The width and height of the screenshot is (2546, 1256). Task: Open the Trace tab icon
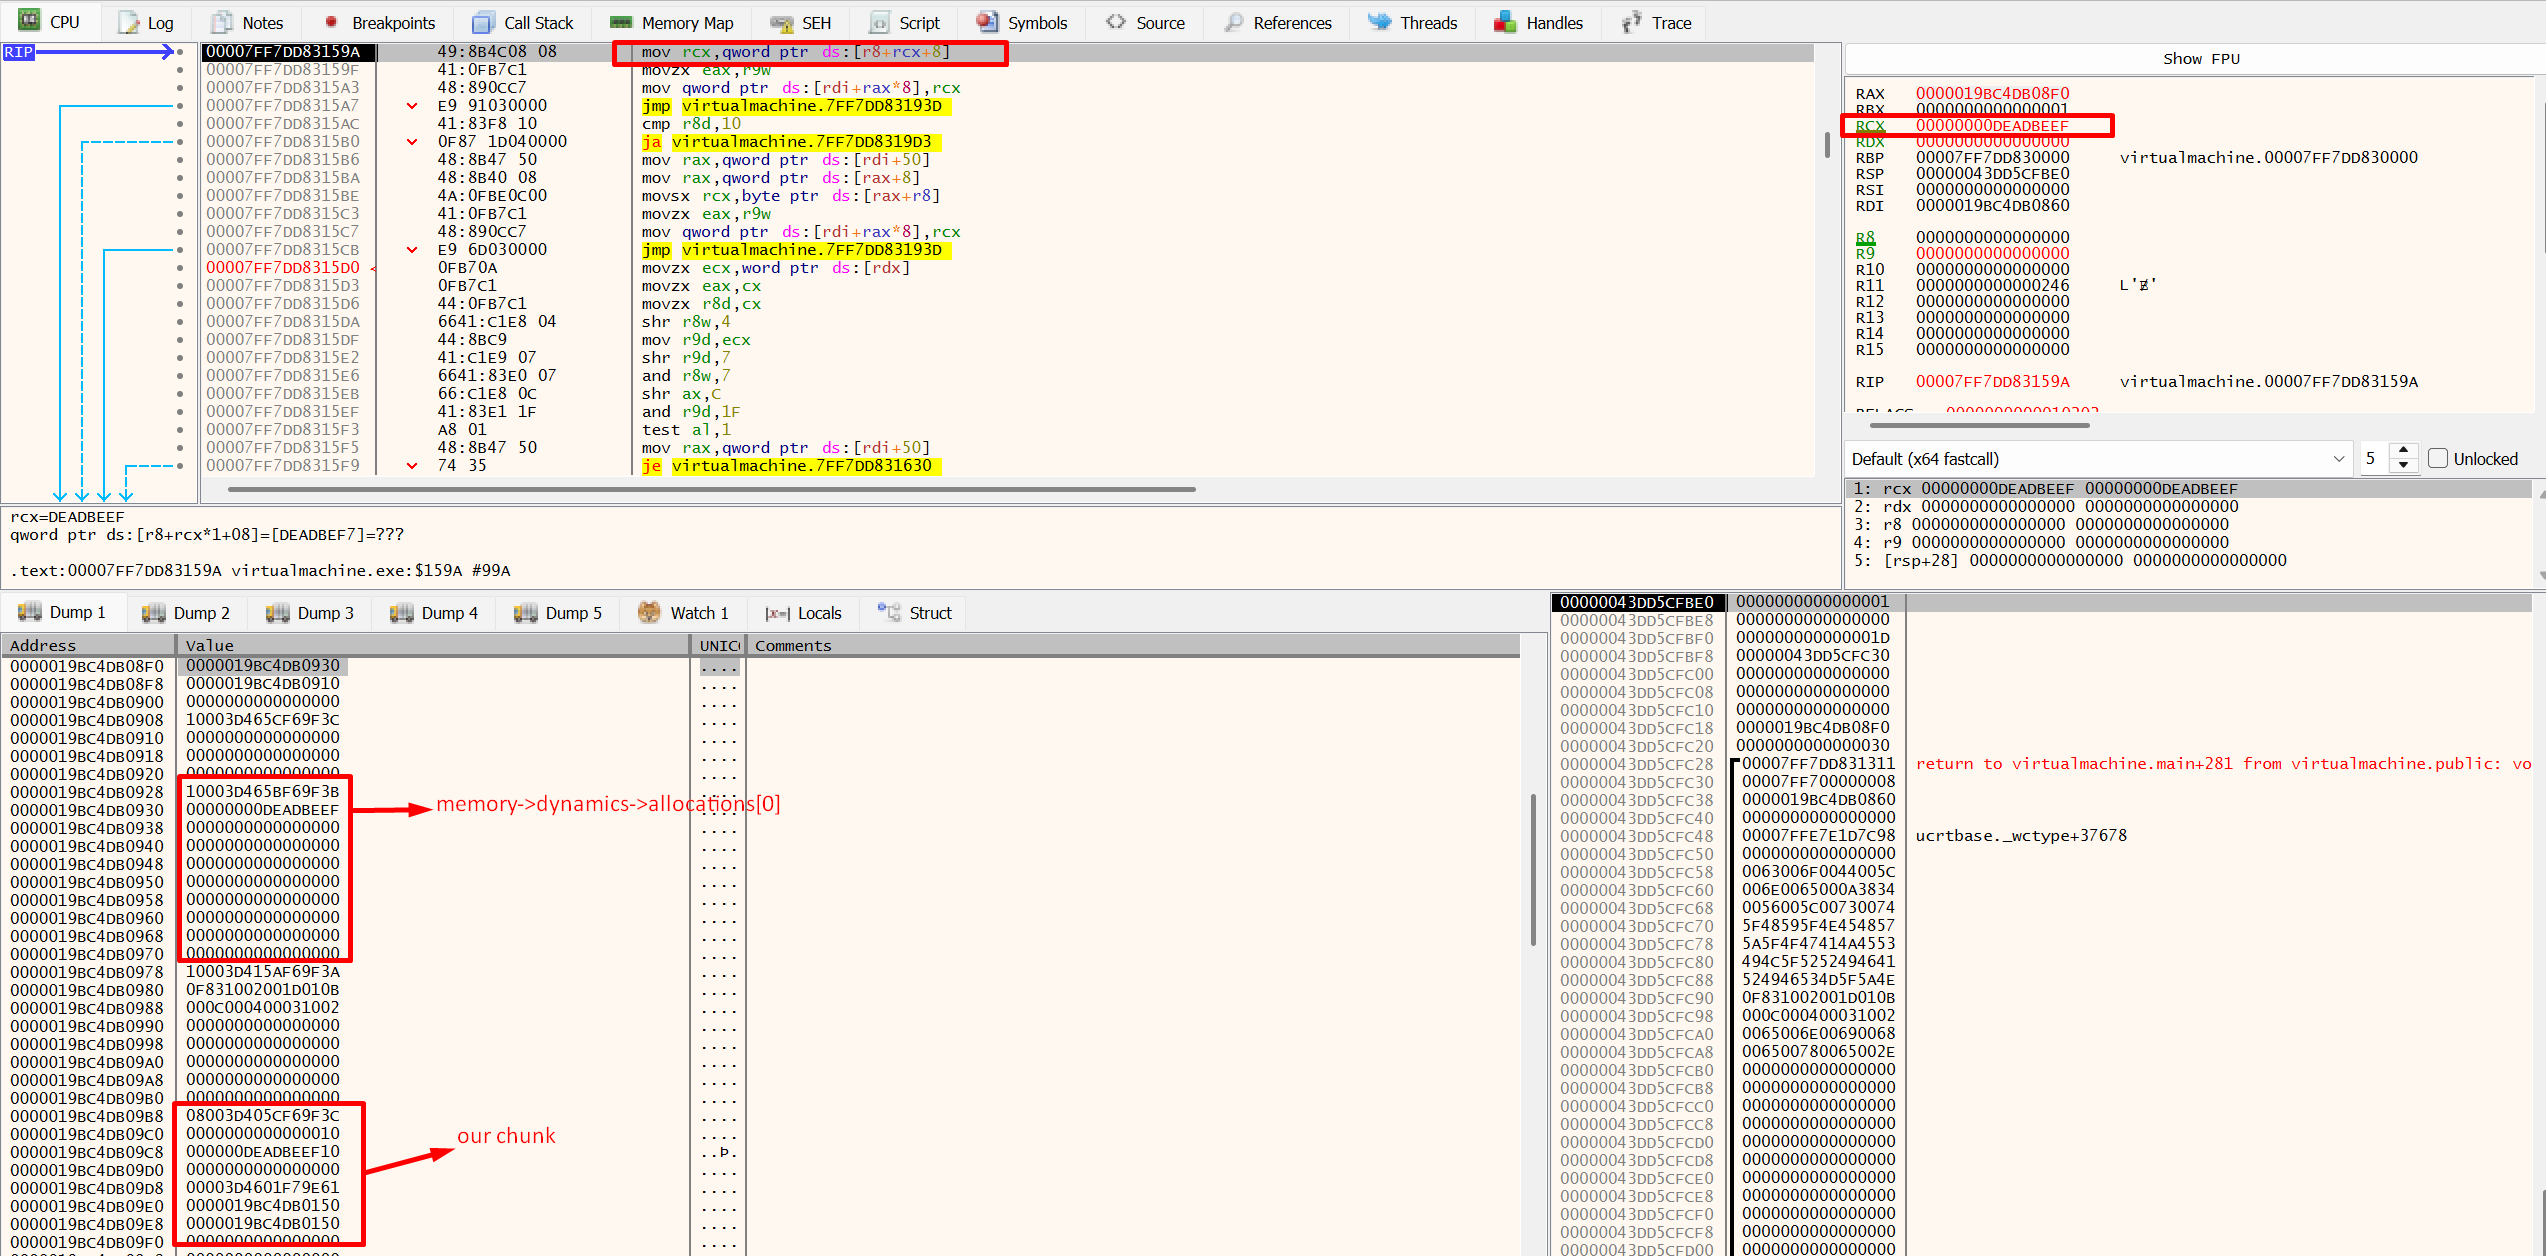coord(1631,22)
